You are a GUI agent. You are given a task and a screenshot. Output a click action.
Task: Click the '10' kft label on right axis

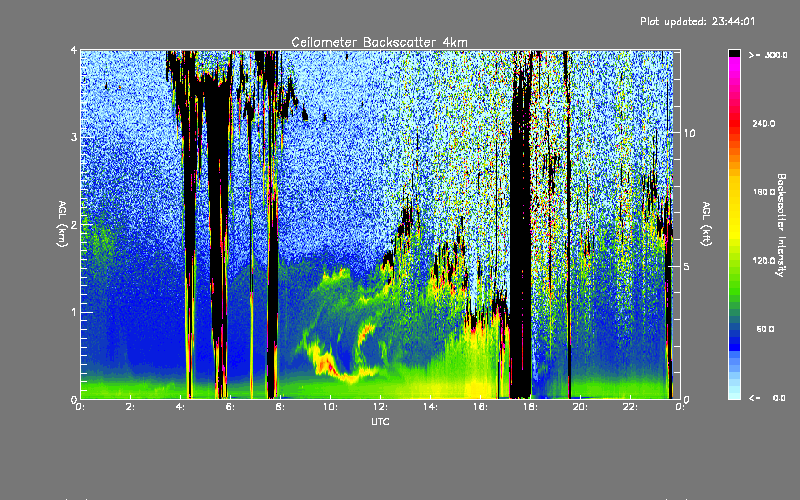pyautogui.click(x=689, y=133)
